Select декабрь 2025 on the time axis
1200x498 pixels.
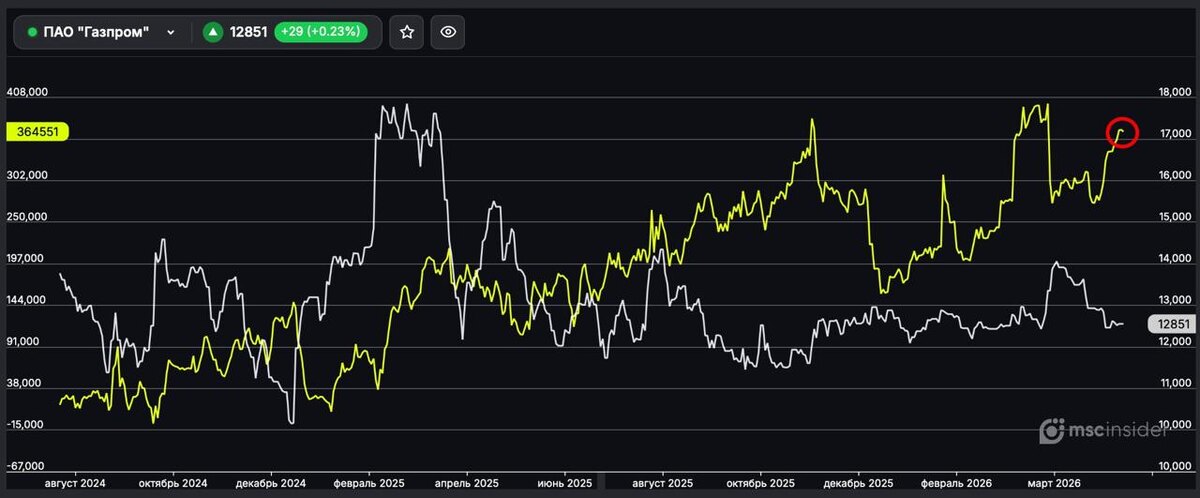tap(858, 482)
